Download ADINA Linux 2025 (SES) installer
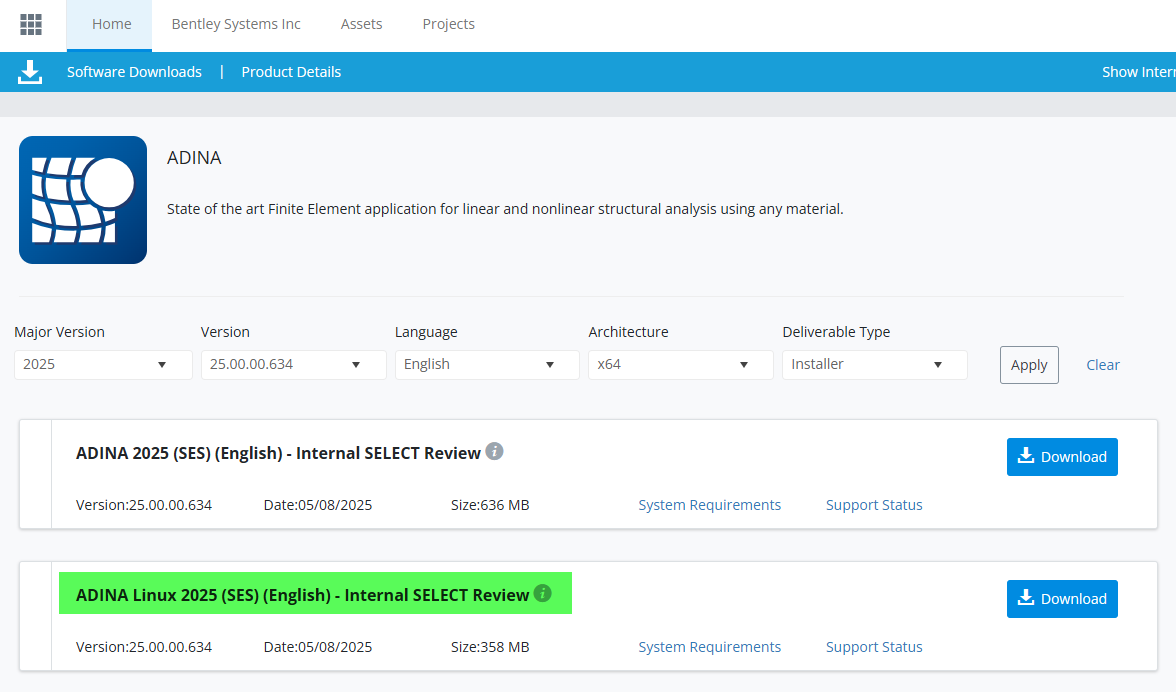Viewport: 1176px width, 692px height. pos(1062,598)
